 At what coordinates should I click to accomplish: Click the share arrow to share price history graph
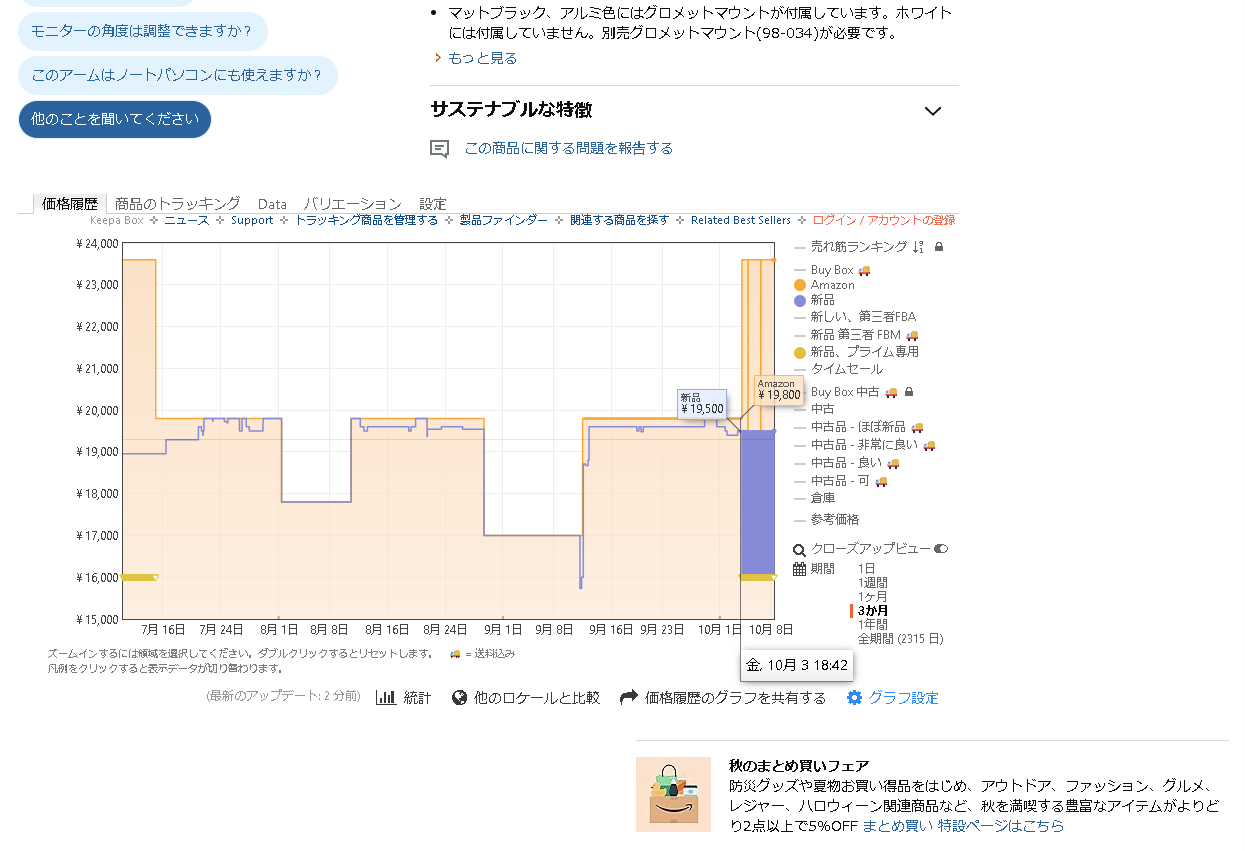(x=628, y=697)
